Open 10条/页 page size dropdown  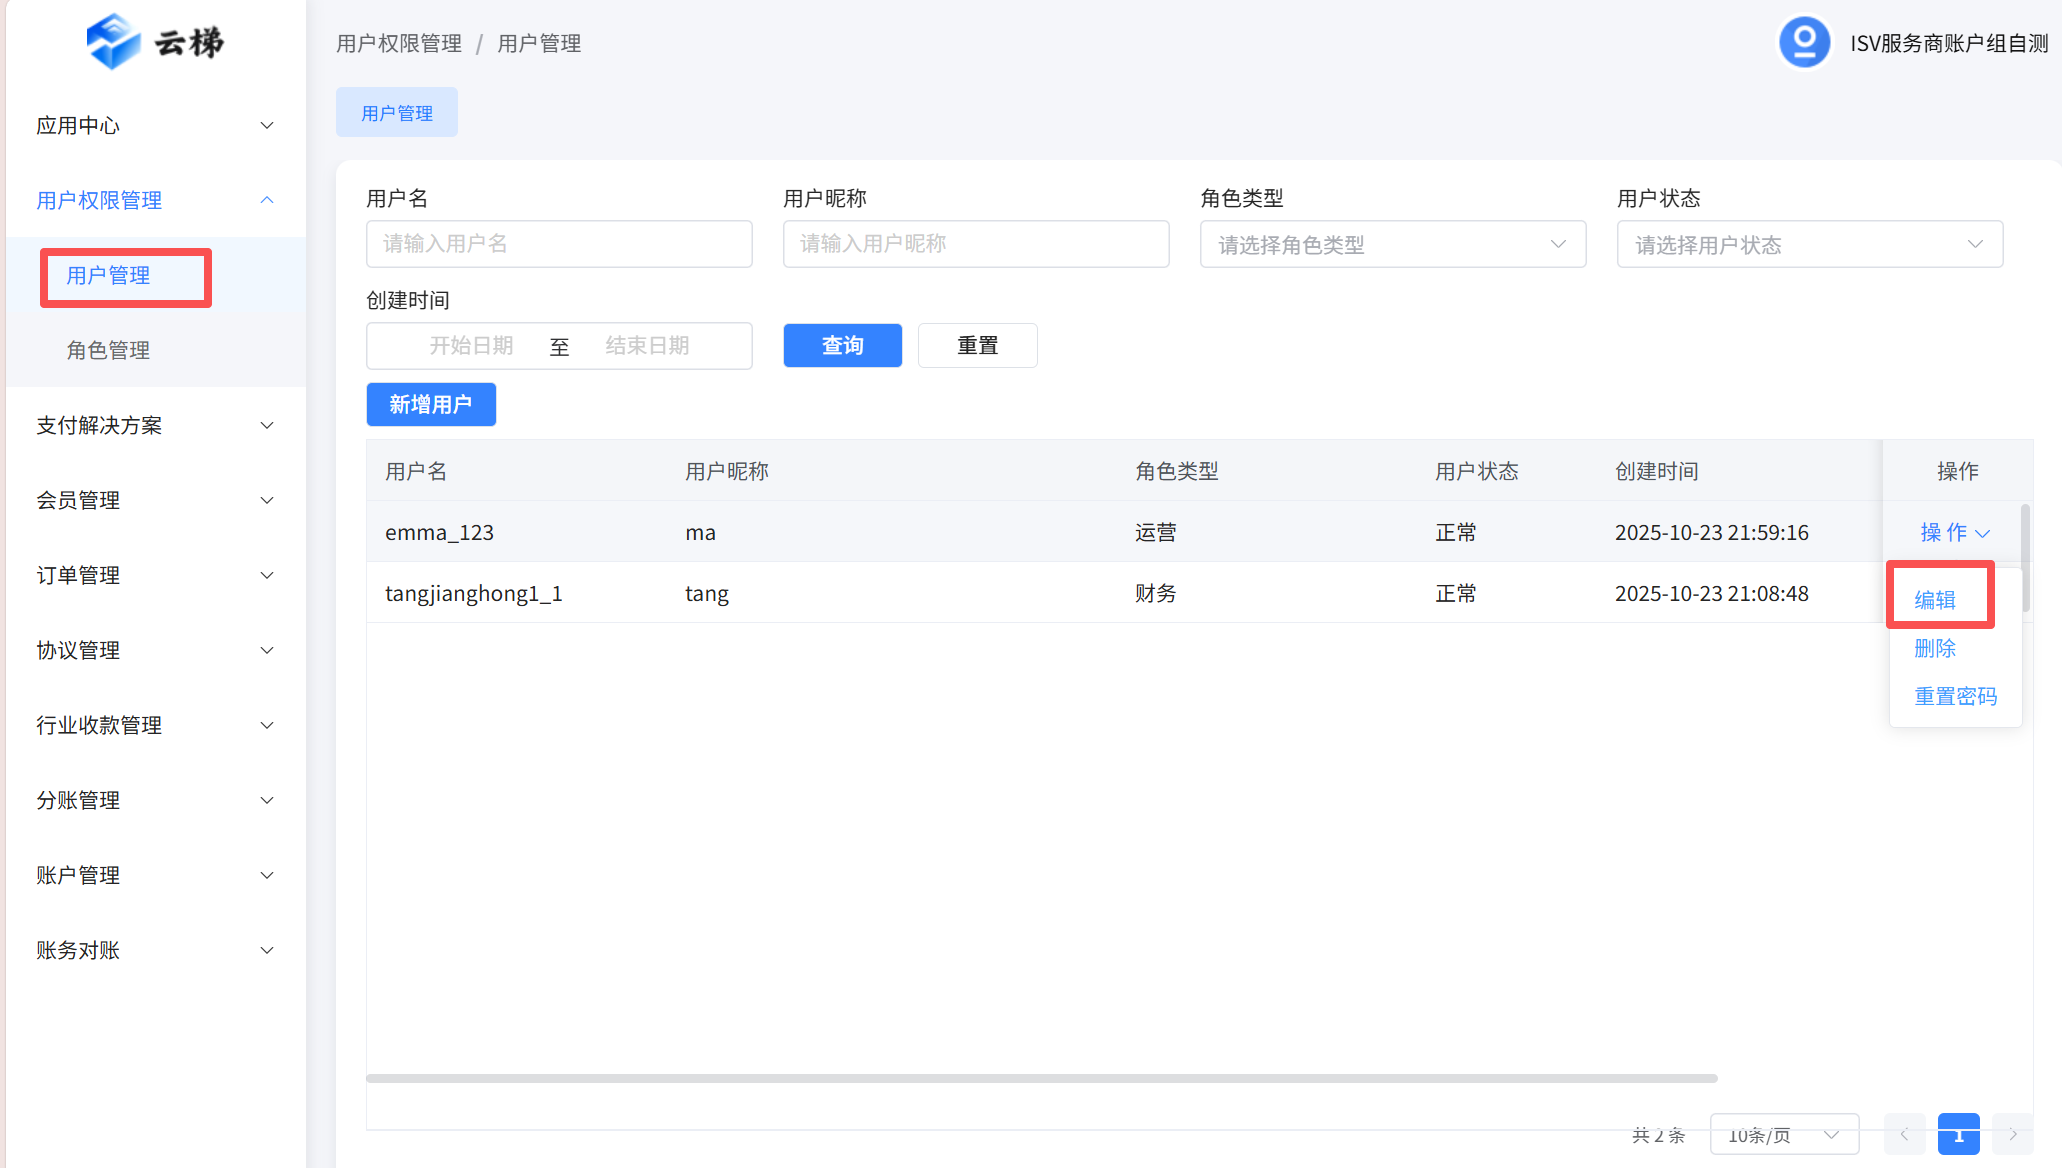pos(1784,1134)
